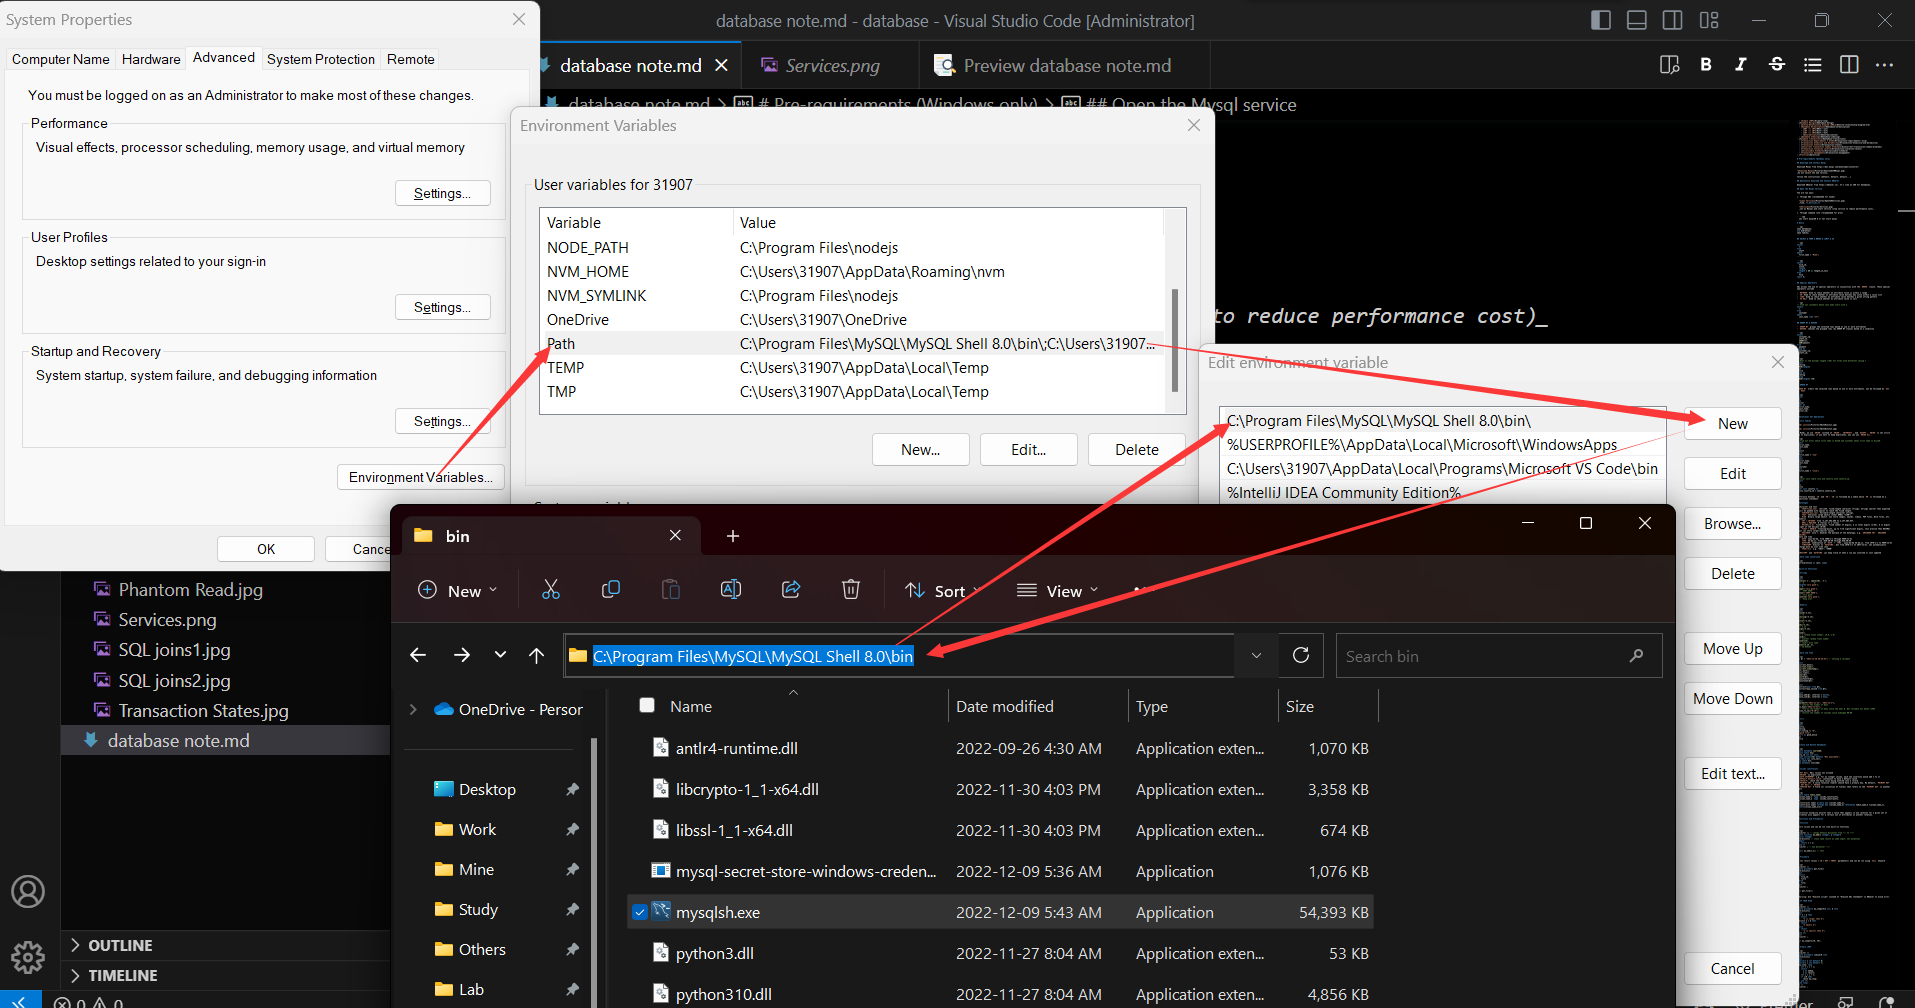Open the Sort dropdown in File Explorer
Viewport: 1915px width, 1008px height.
tap(942, 590)
